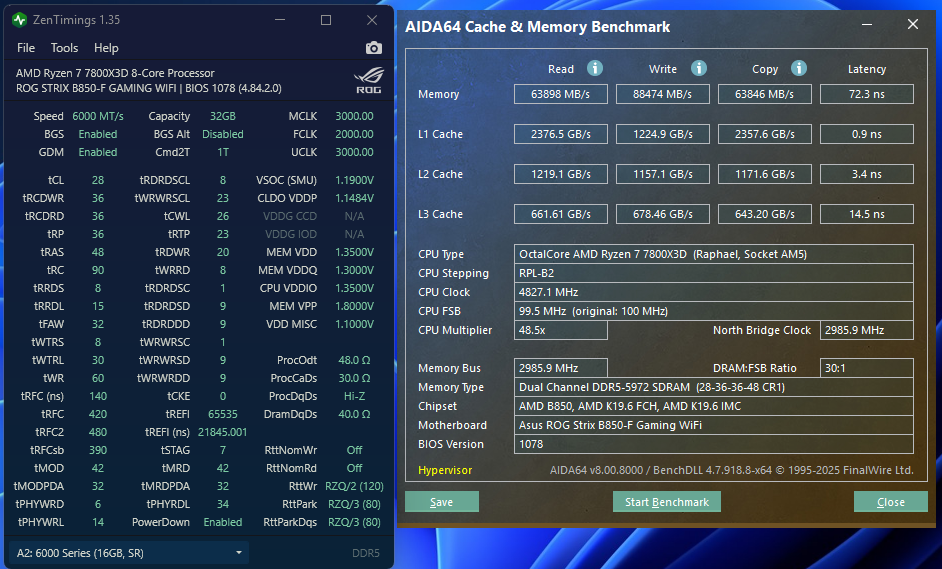Click the BIOS Version 1078 field

(x=714, y=444)
